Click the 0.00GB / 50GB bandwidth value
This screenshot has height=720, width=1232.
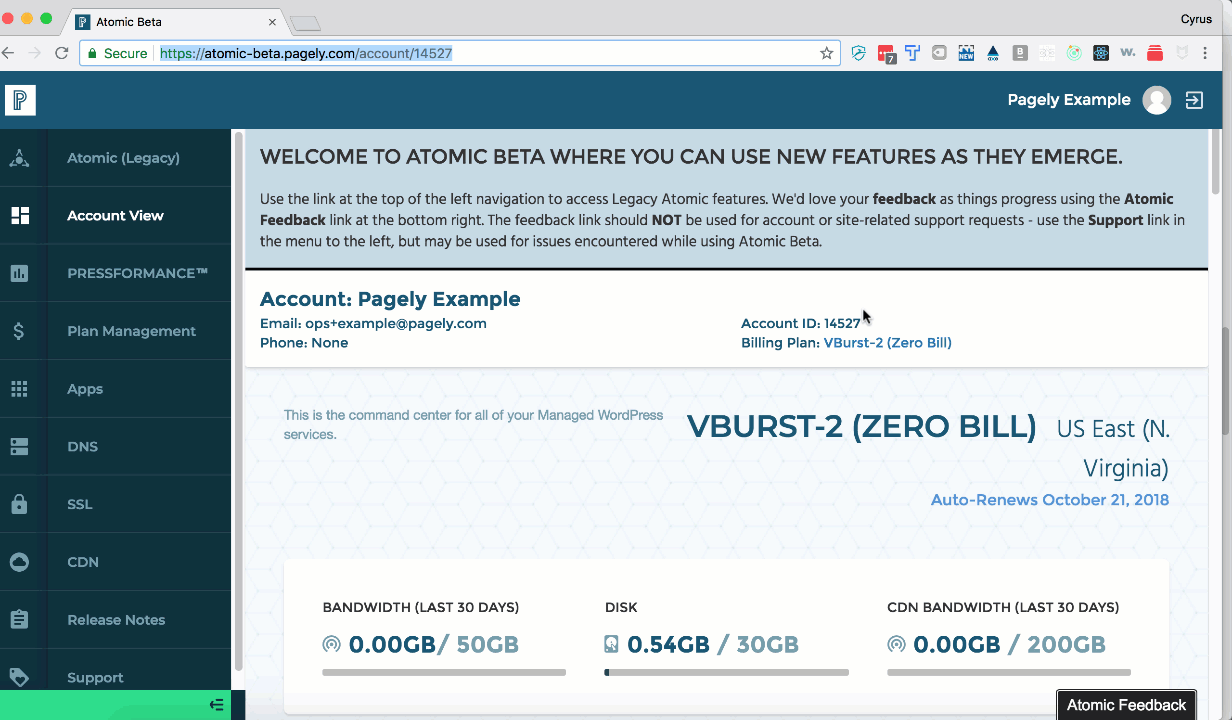pyautogui.click(x=433, y=645)
